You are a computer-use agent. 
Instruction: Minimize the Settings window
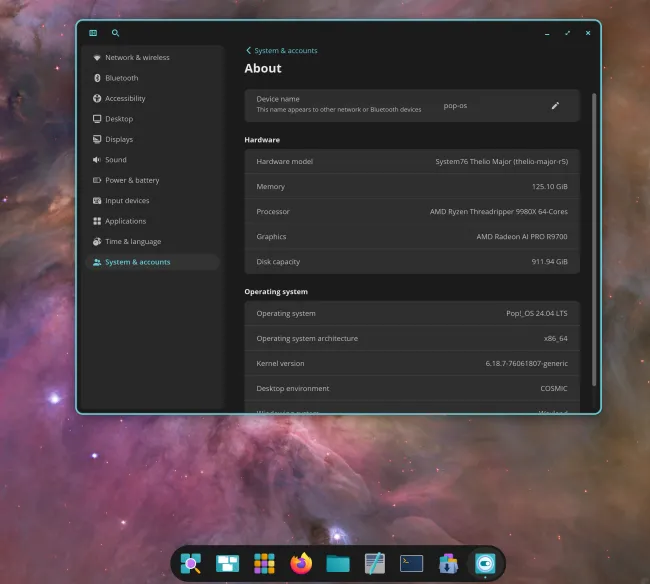(x=547, y=33)
